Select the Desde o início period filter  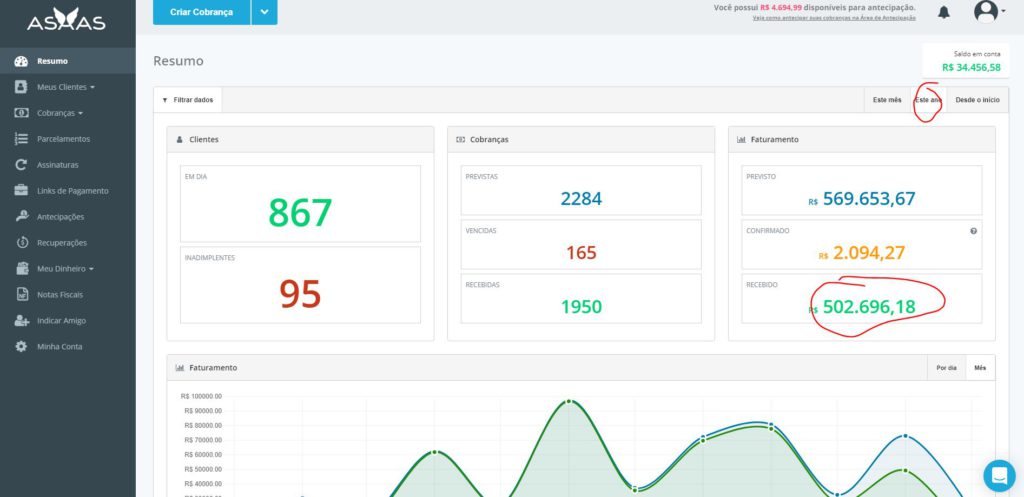coord(977,100)
